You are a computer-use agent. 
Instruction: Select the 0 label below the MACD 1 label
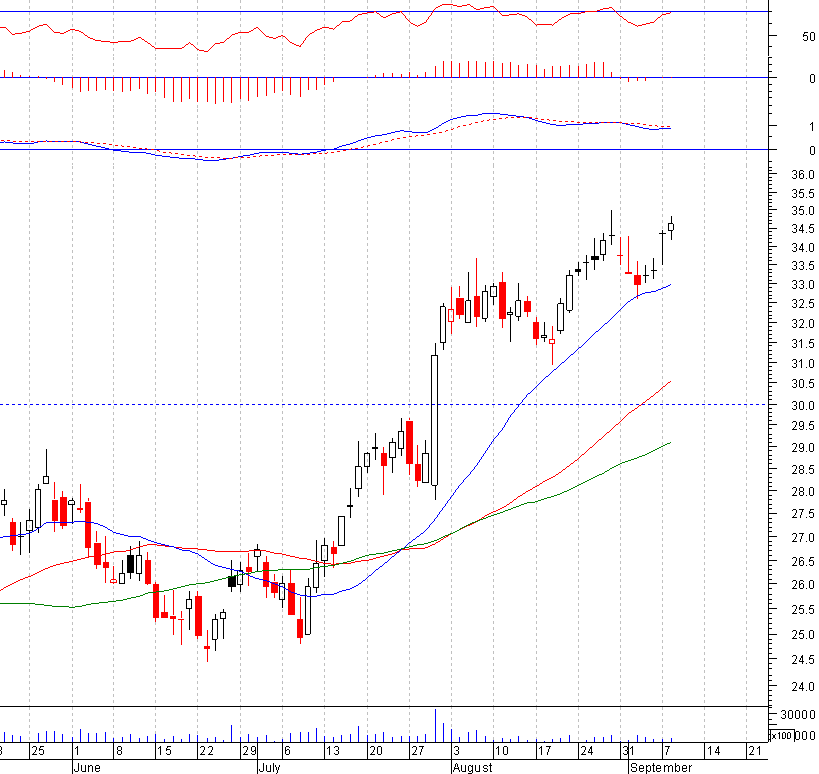click(812, 151)
